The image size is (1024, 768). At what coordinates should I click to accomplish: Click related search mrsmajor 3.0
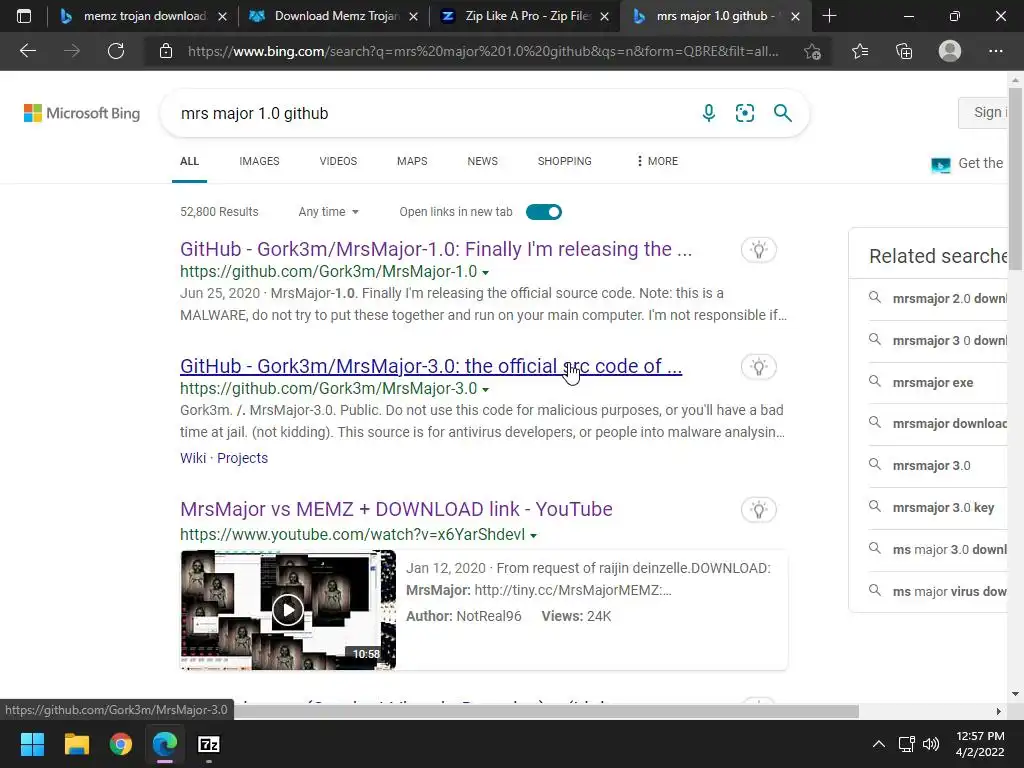[931, 466]
